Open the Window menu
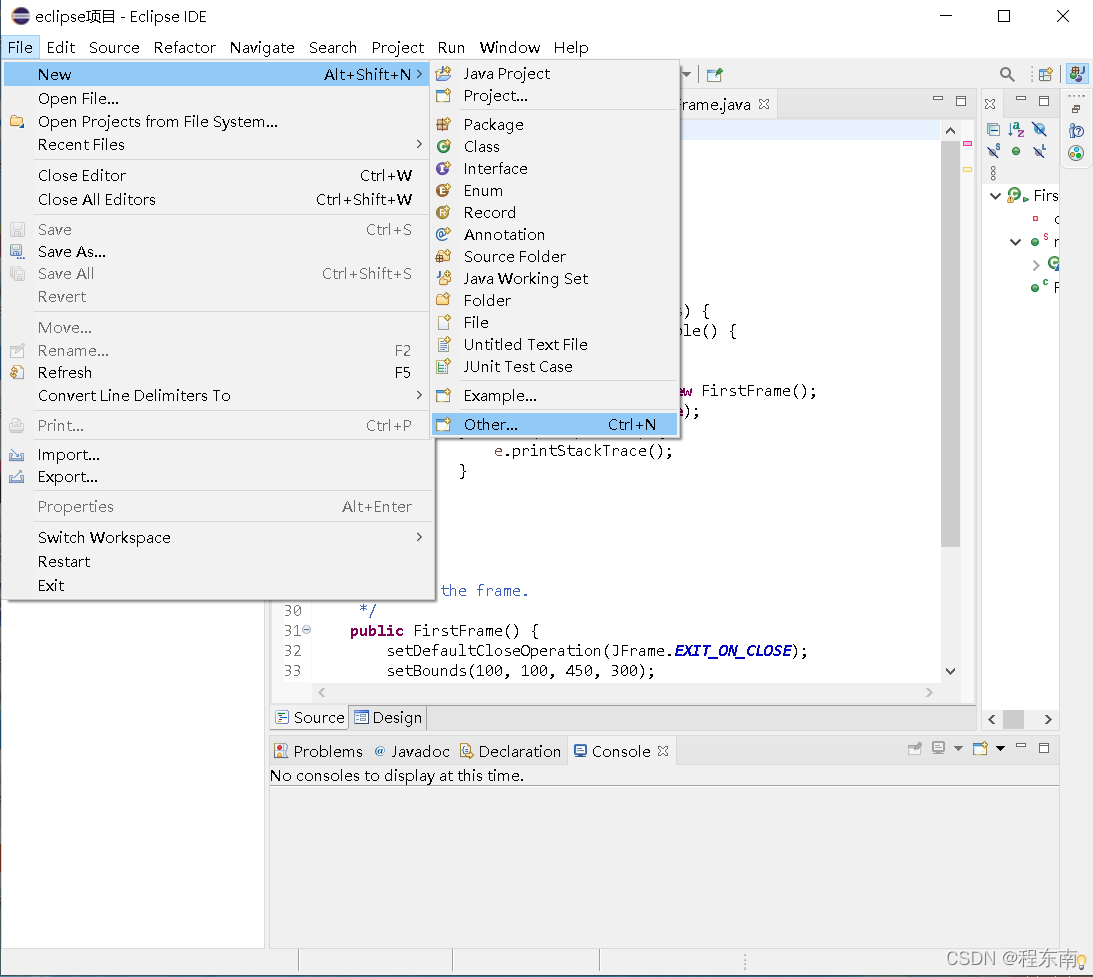Image resolution: width=1093 pixels, height=977 pixels. click(x=510, y=47)
